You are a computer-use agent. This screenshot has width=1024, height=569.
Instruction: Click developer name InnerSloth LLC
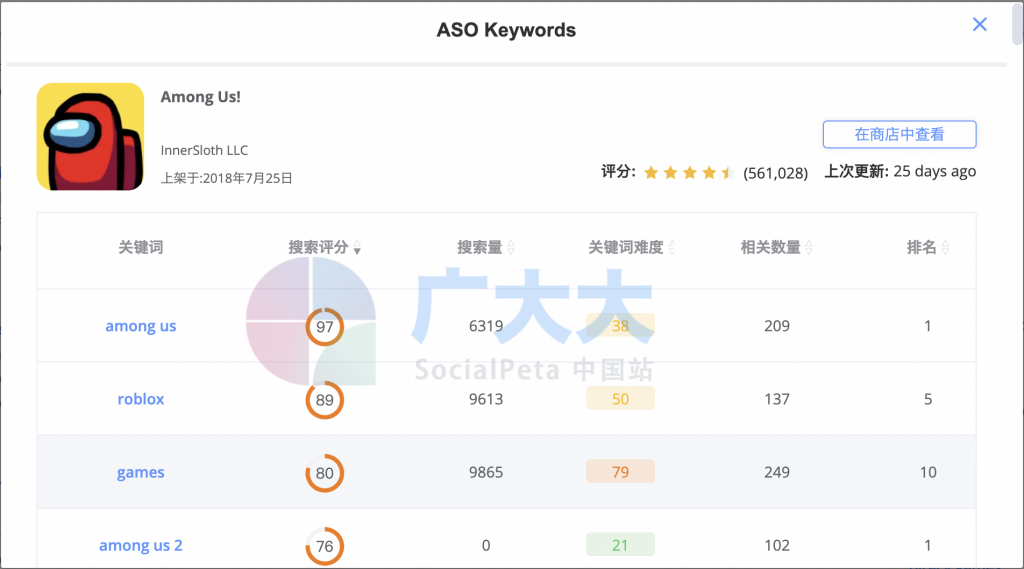(x=204, y=150)
